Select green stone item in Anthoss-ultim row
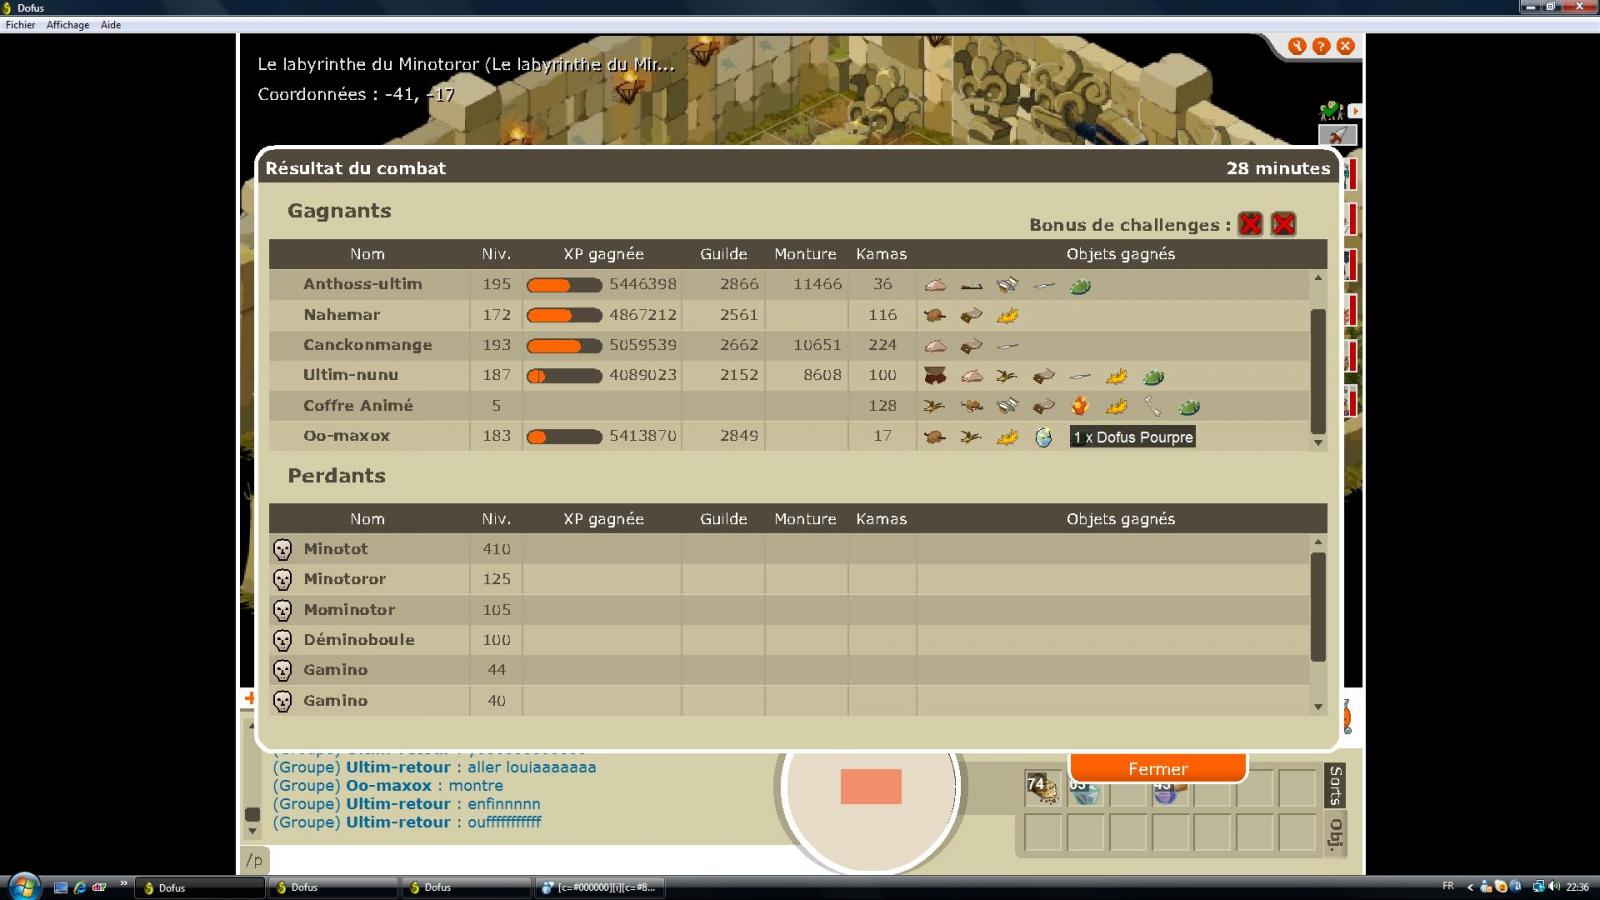1600x900 pixels. coord(1080,286)
